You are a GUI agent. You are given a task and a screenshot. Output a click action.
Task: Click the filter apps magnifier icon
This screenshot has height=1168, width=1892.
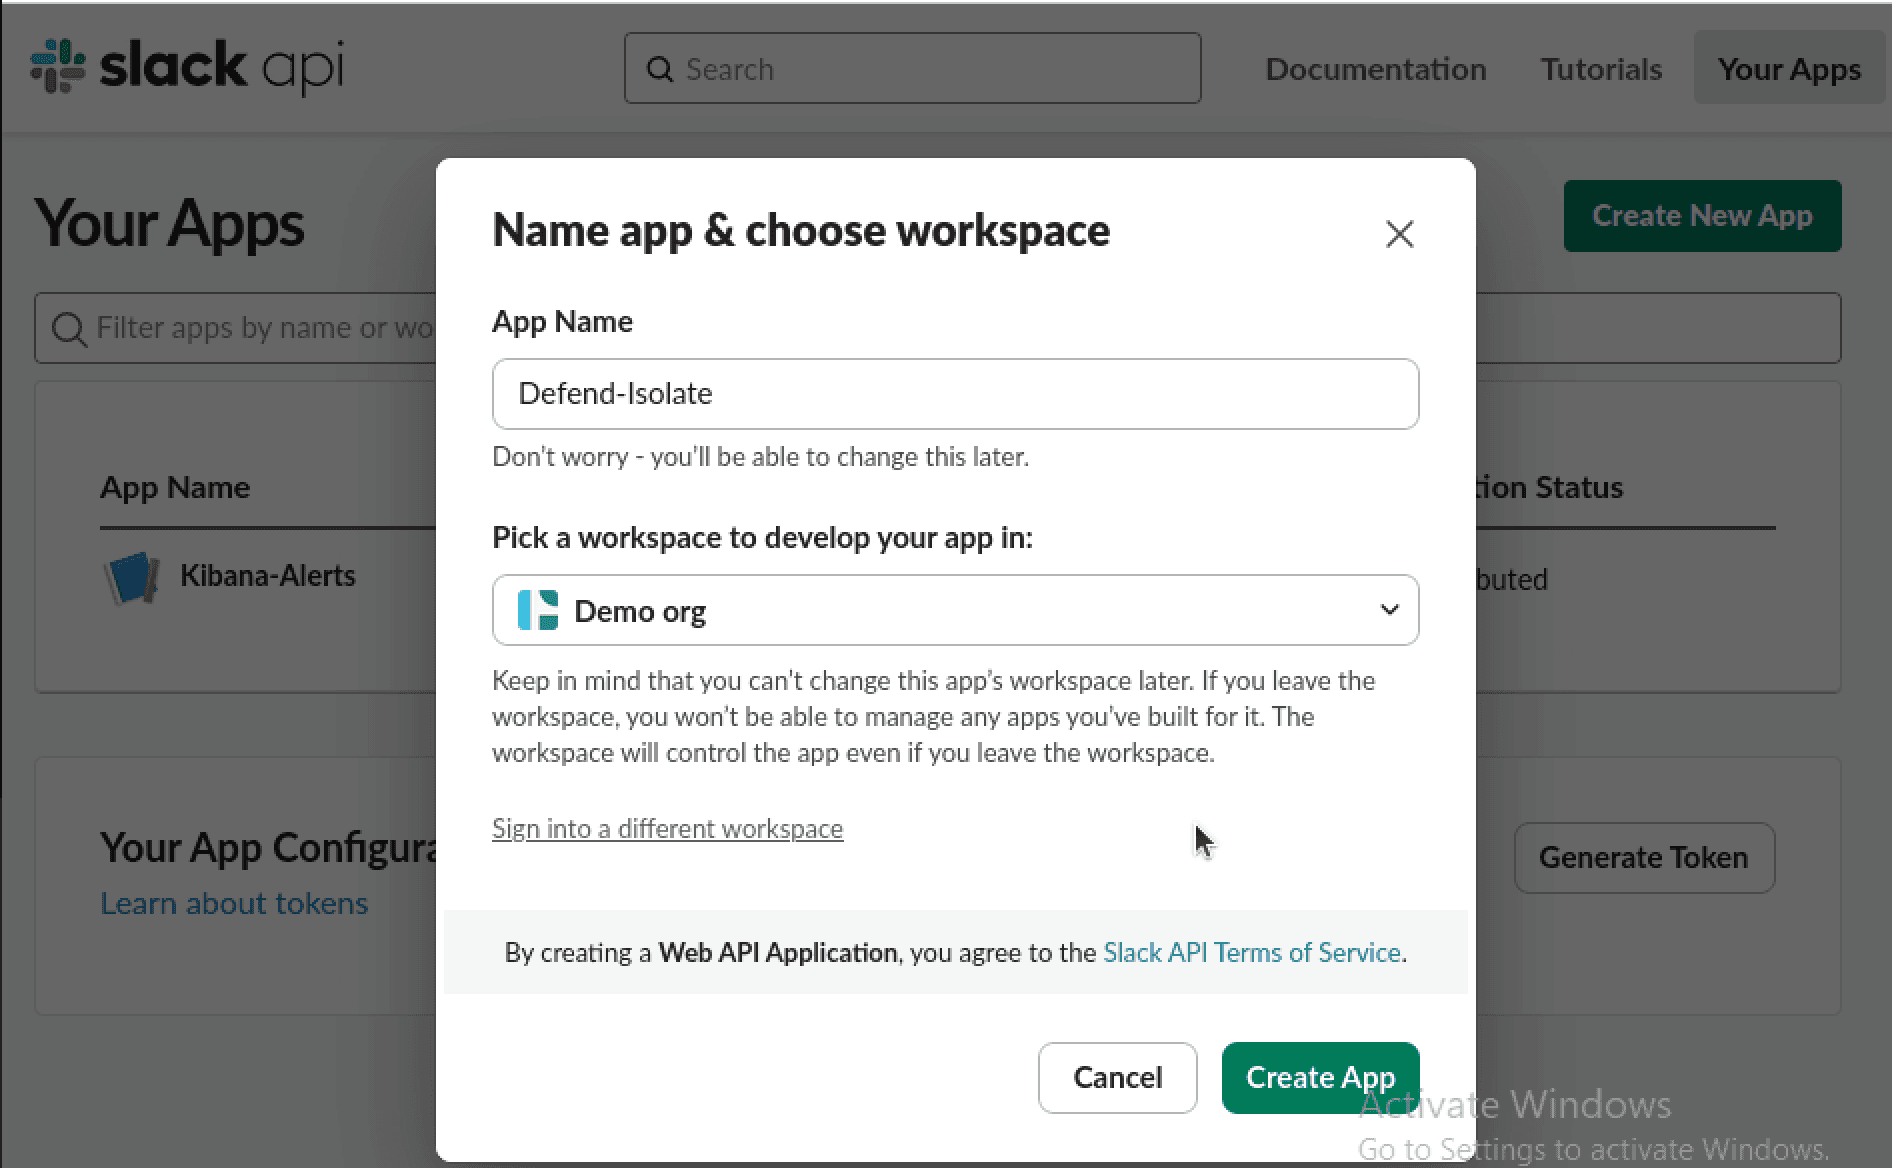point(69,328)
